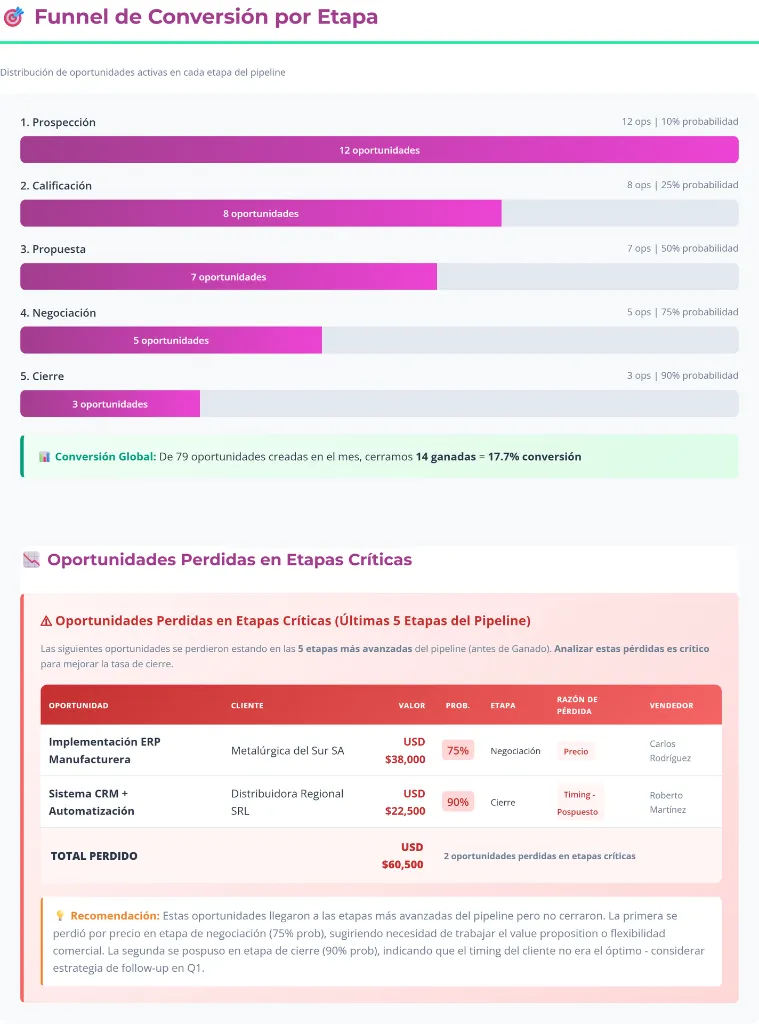Click the Negociación 5 oportunidades bar
759x1024 pixels.
click(x=171, y=340)
